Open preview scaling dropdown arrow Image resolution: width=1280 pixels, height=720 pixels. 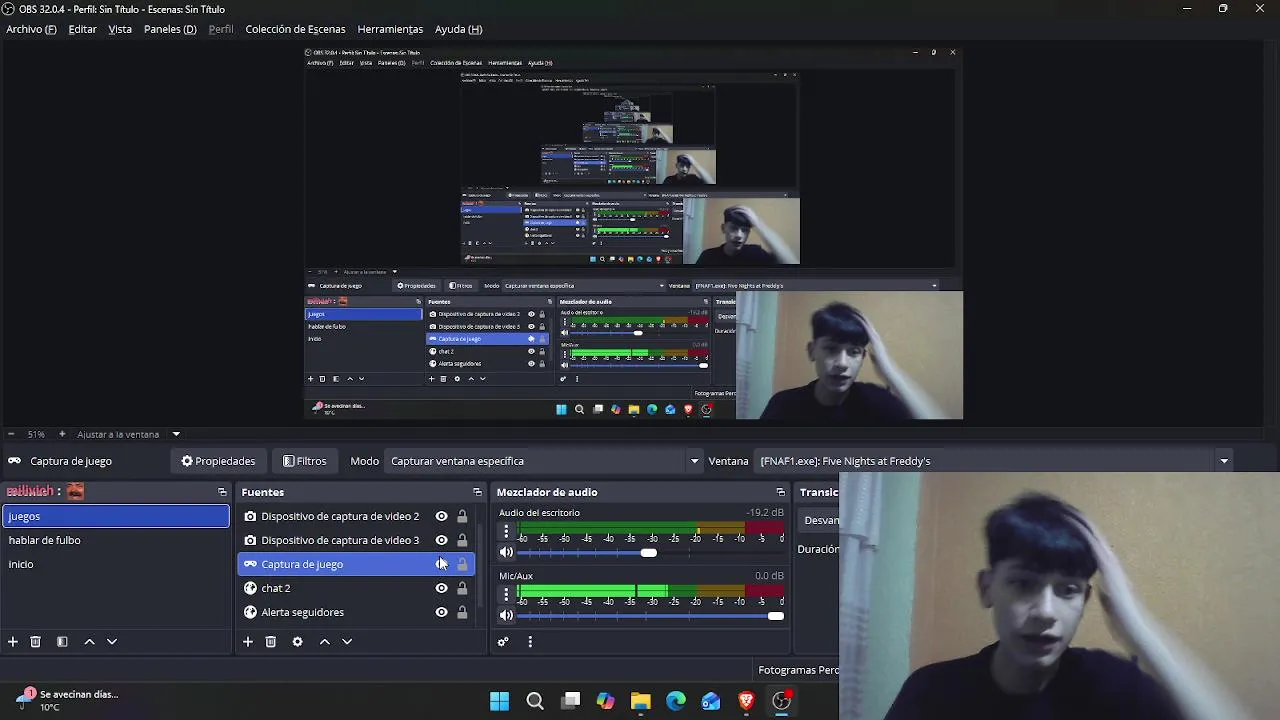tap(176, 434)
